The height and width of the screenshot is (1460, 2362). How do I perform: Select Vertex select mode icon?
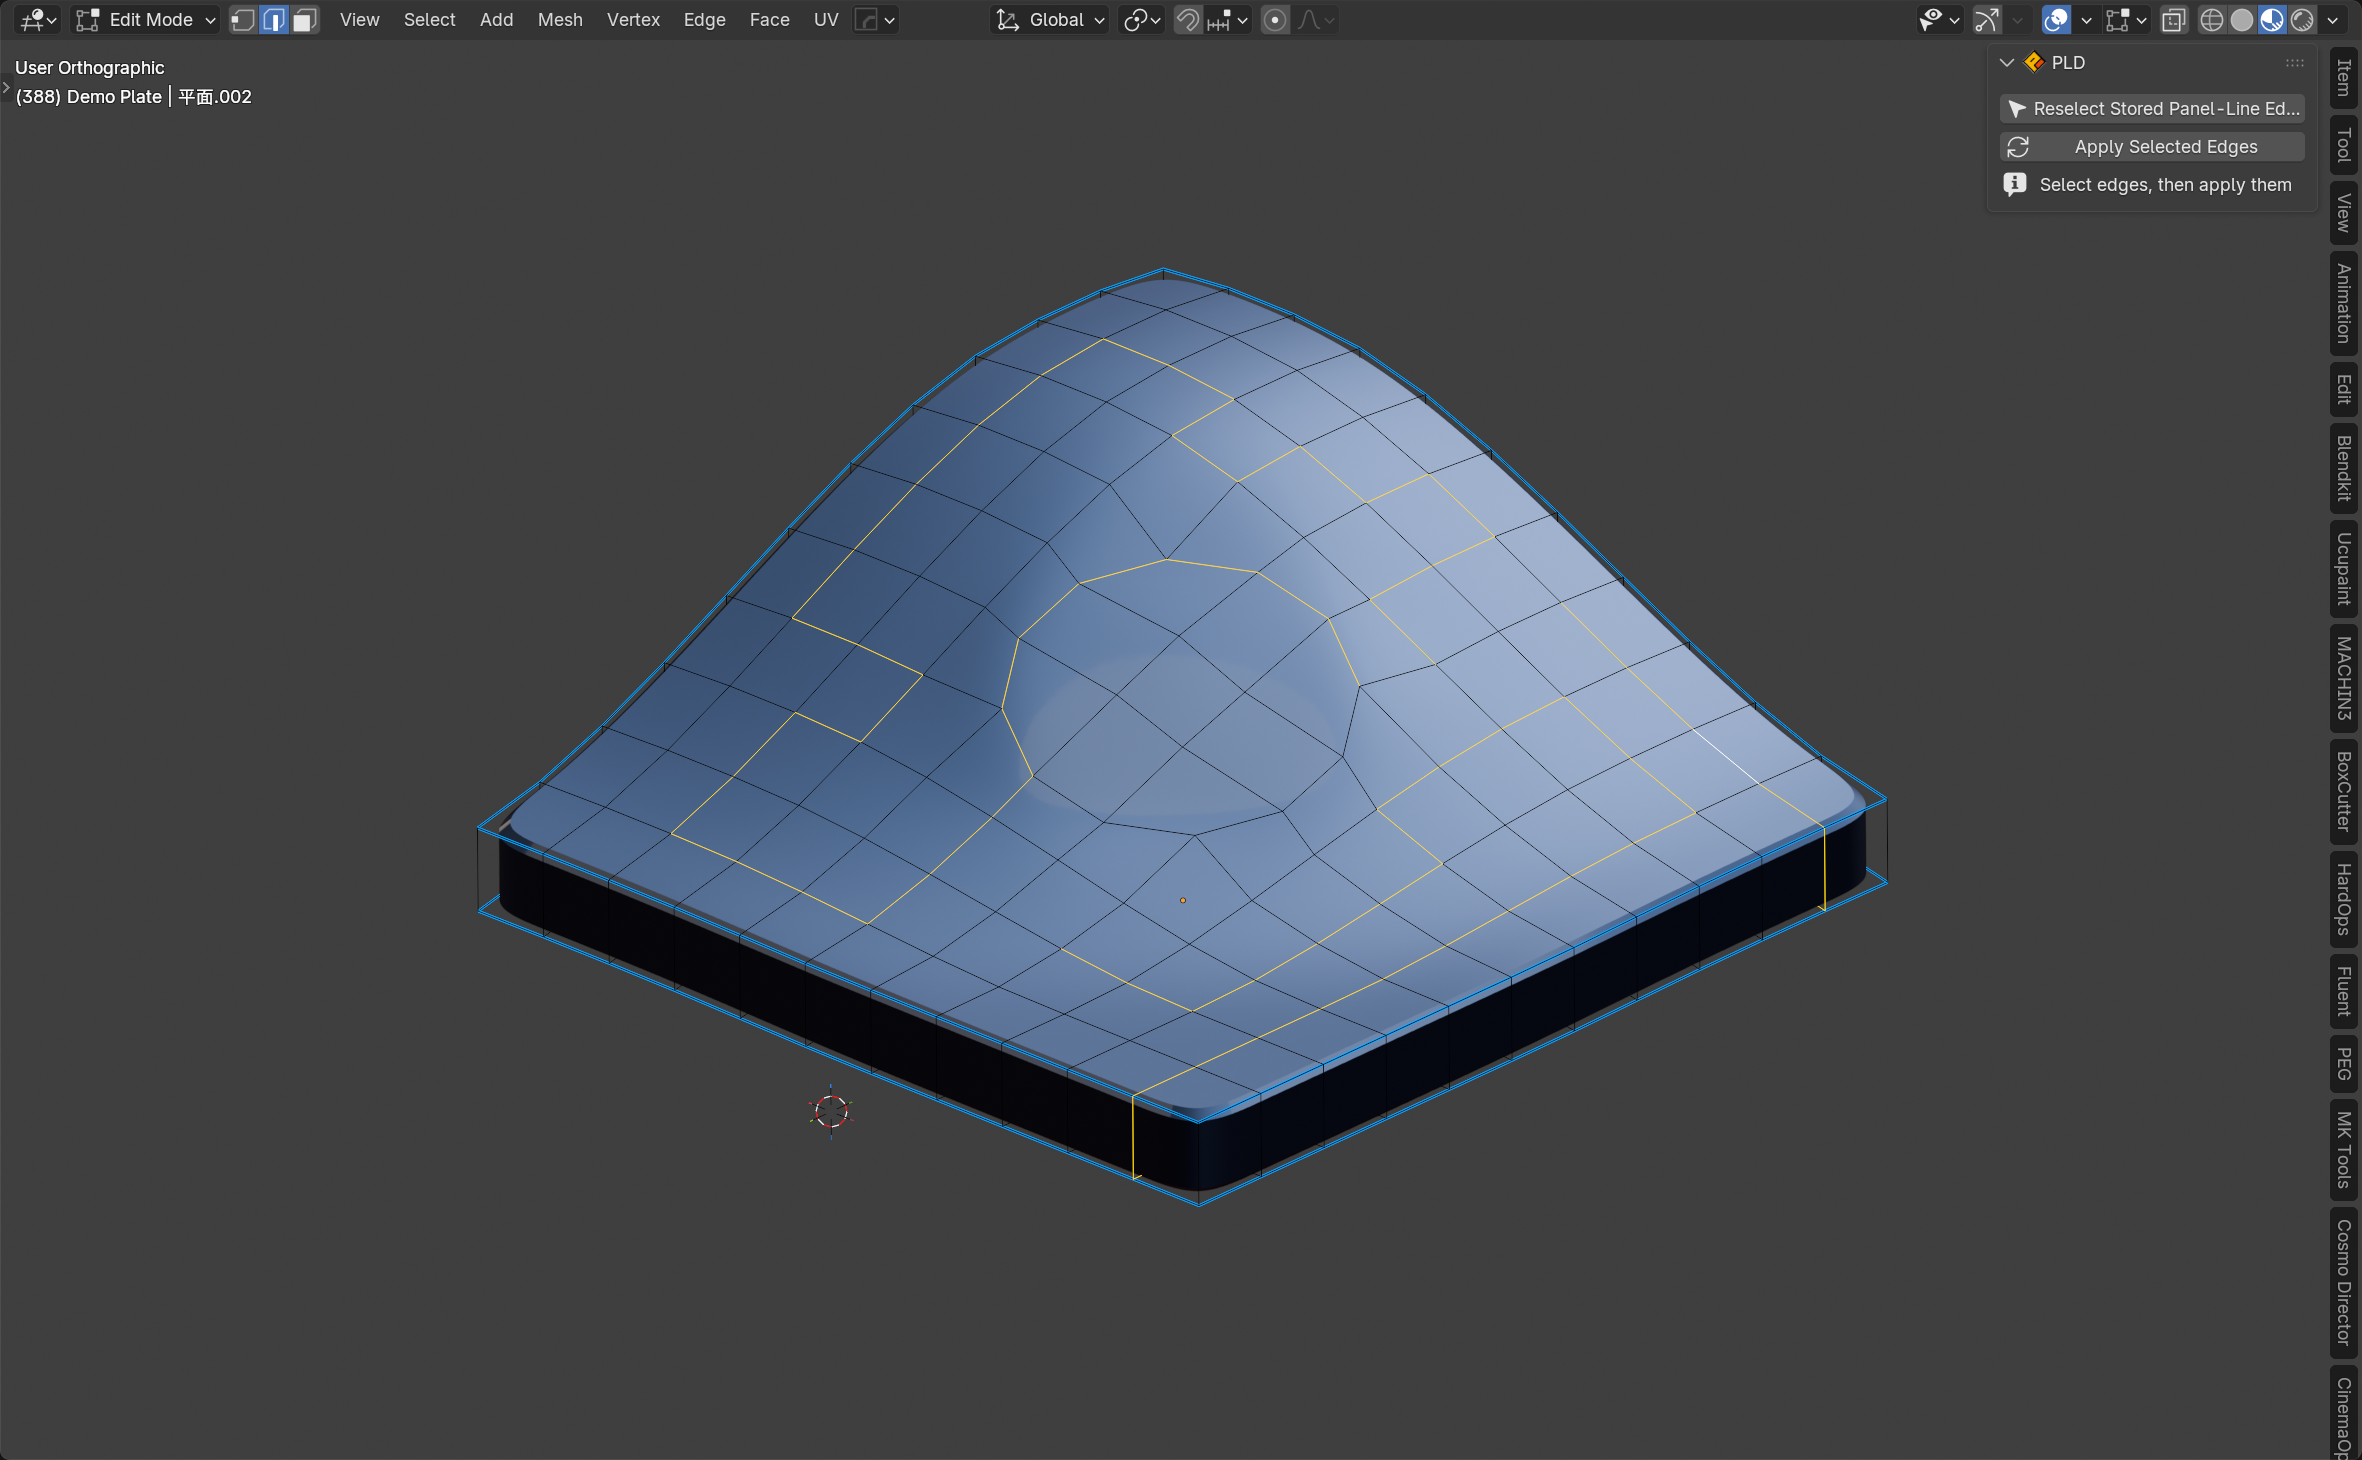pyautogui.click(x=243, y=20)
